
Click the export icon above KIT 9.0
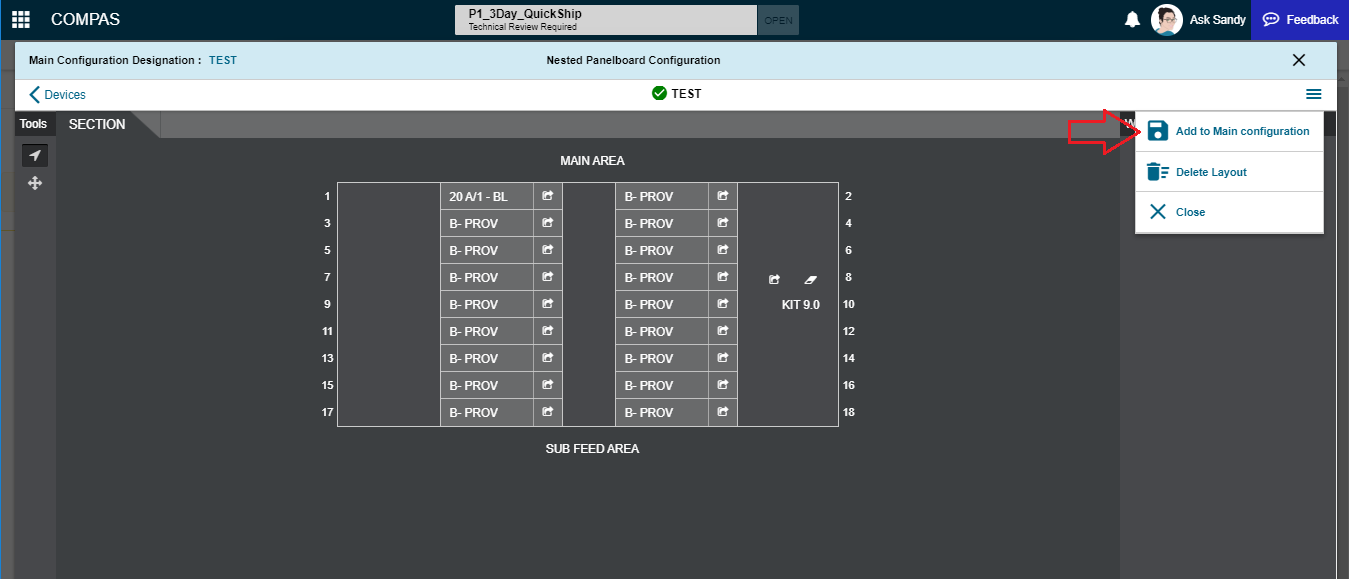coord(775,280)
